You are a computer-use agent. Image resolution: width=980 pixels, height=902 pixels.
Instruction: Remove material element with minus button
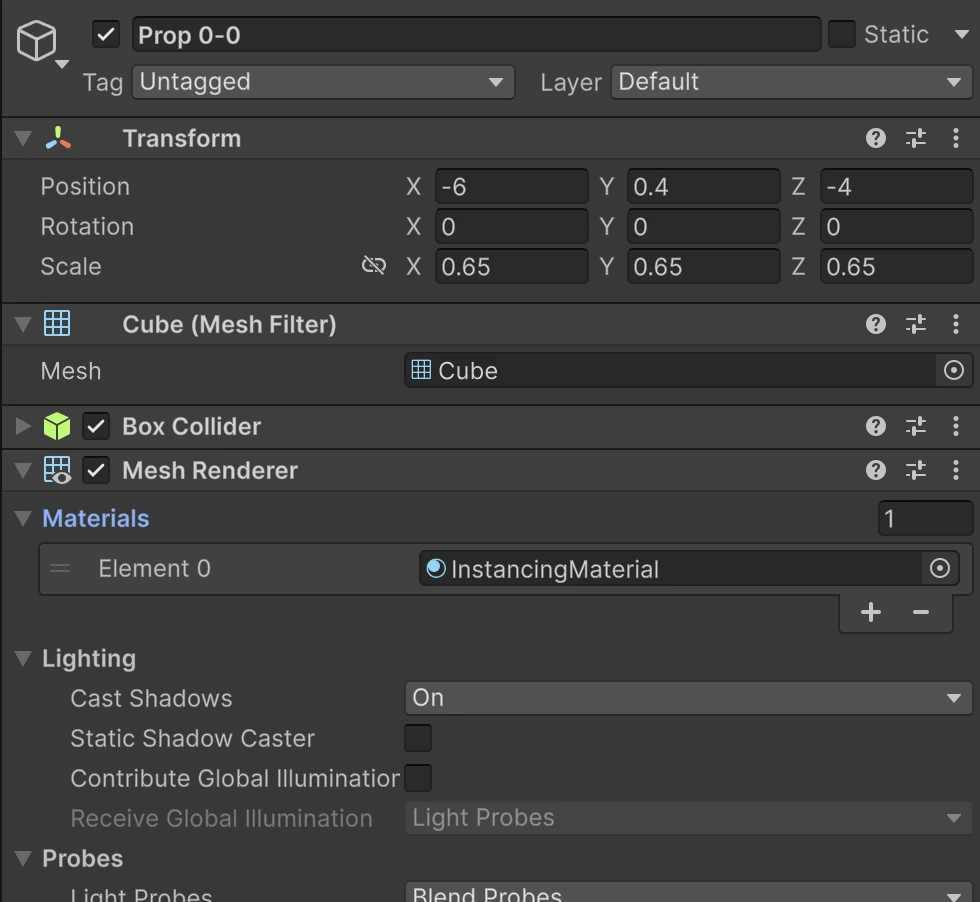pos(921,612)
